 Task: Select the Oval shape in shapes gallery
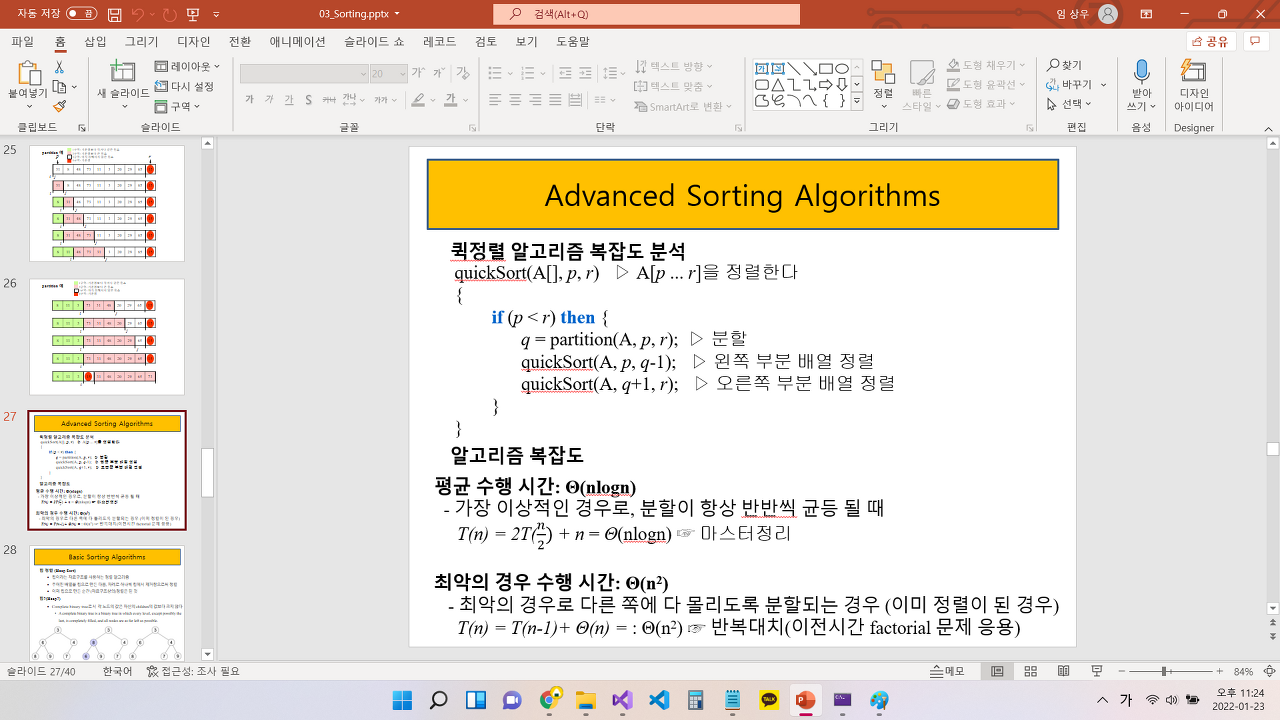point(842,69)
